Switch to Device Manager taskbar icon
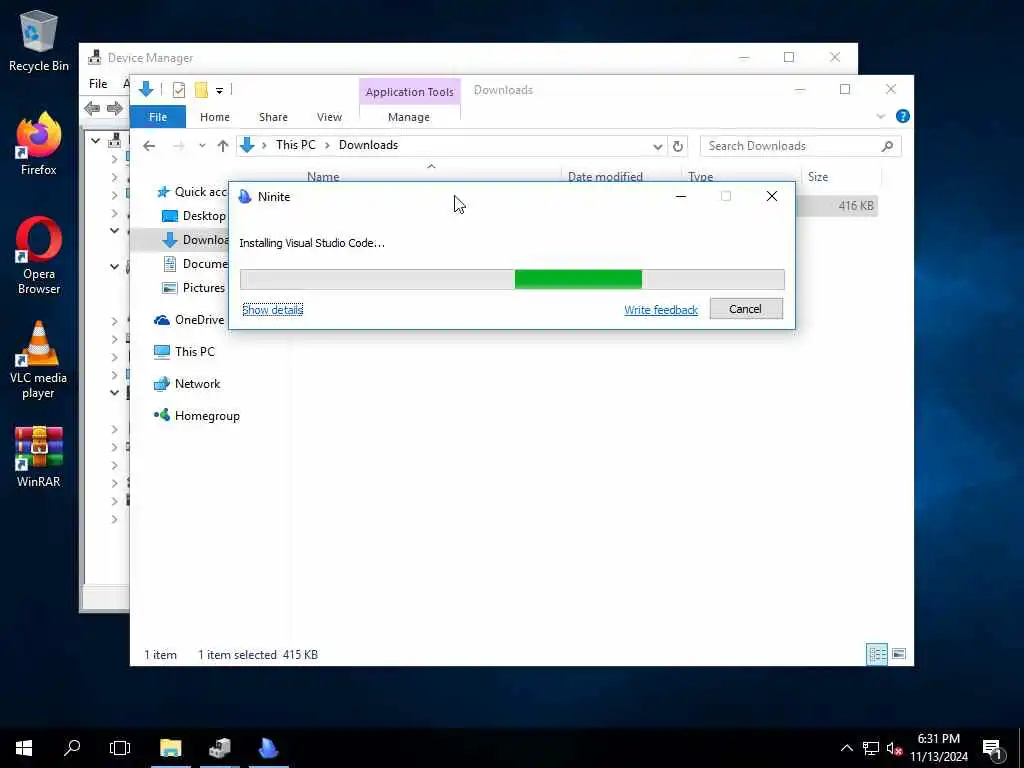Screen dimensions: 1024x768 click(219, 748)
